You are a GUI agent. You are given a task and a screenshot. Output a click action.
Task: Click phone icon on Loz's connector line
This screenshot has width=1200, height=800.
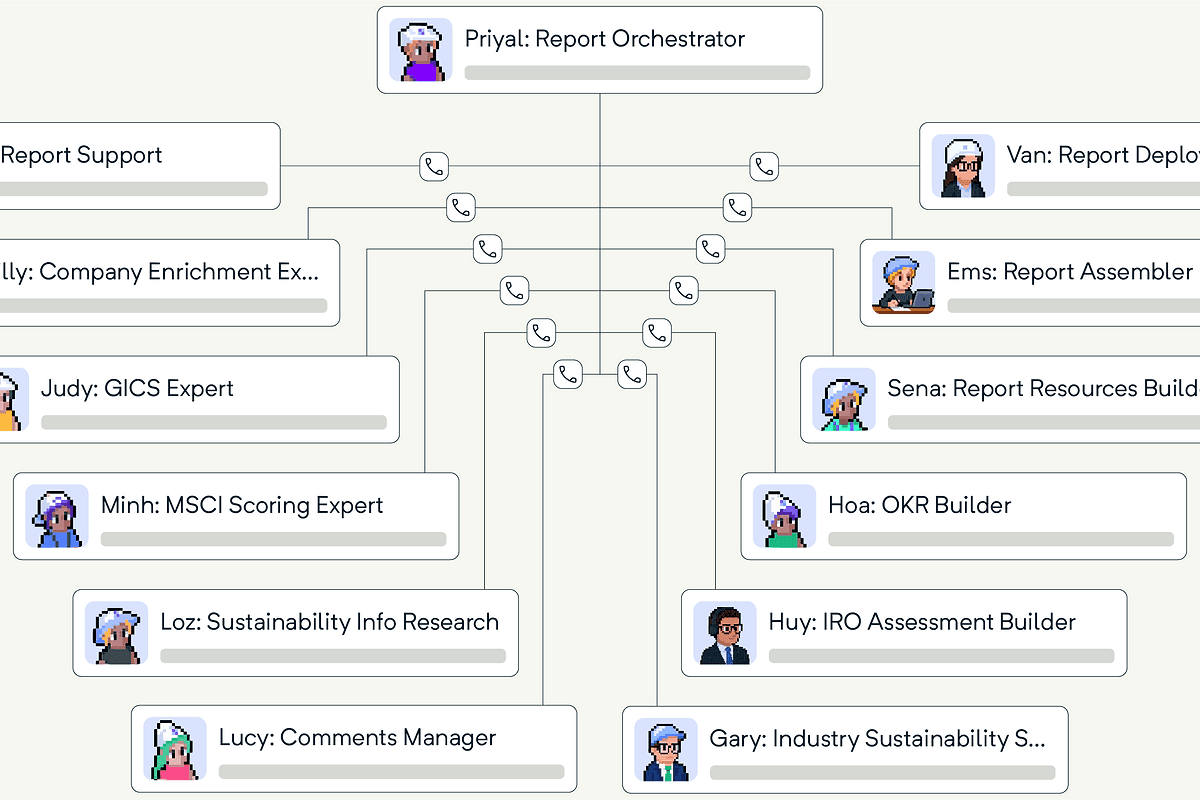(x=542, y=333)
